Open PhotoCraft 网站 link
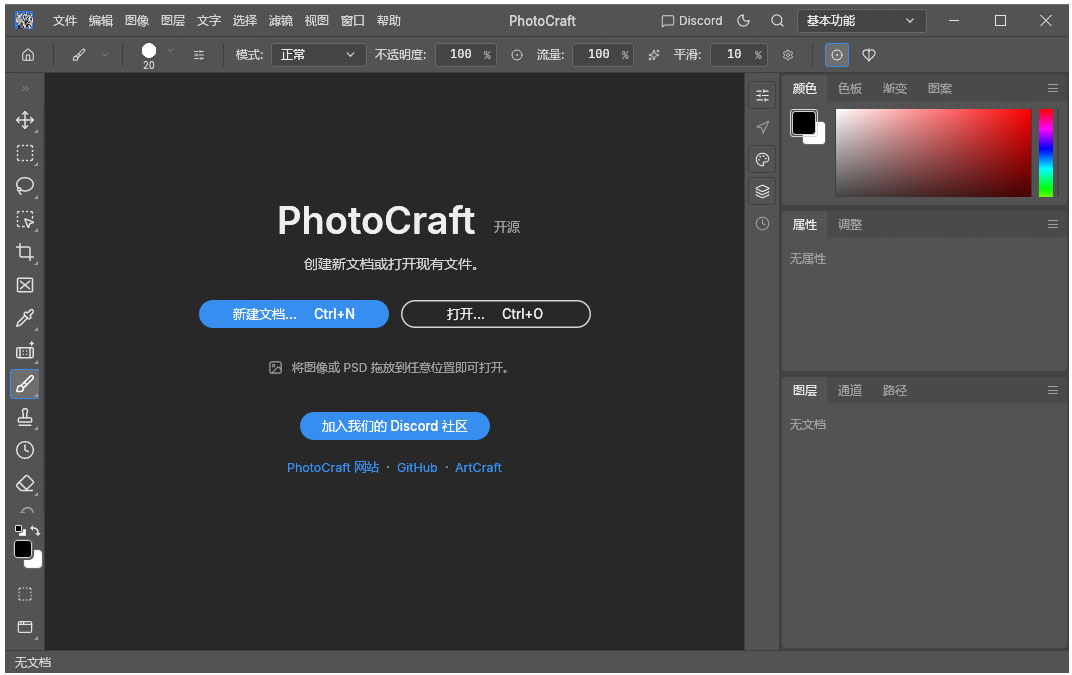Viewport: 1072px width, 675px height. pos(333,468)
